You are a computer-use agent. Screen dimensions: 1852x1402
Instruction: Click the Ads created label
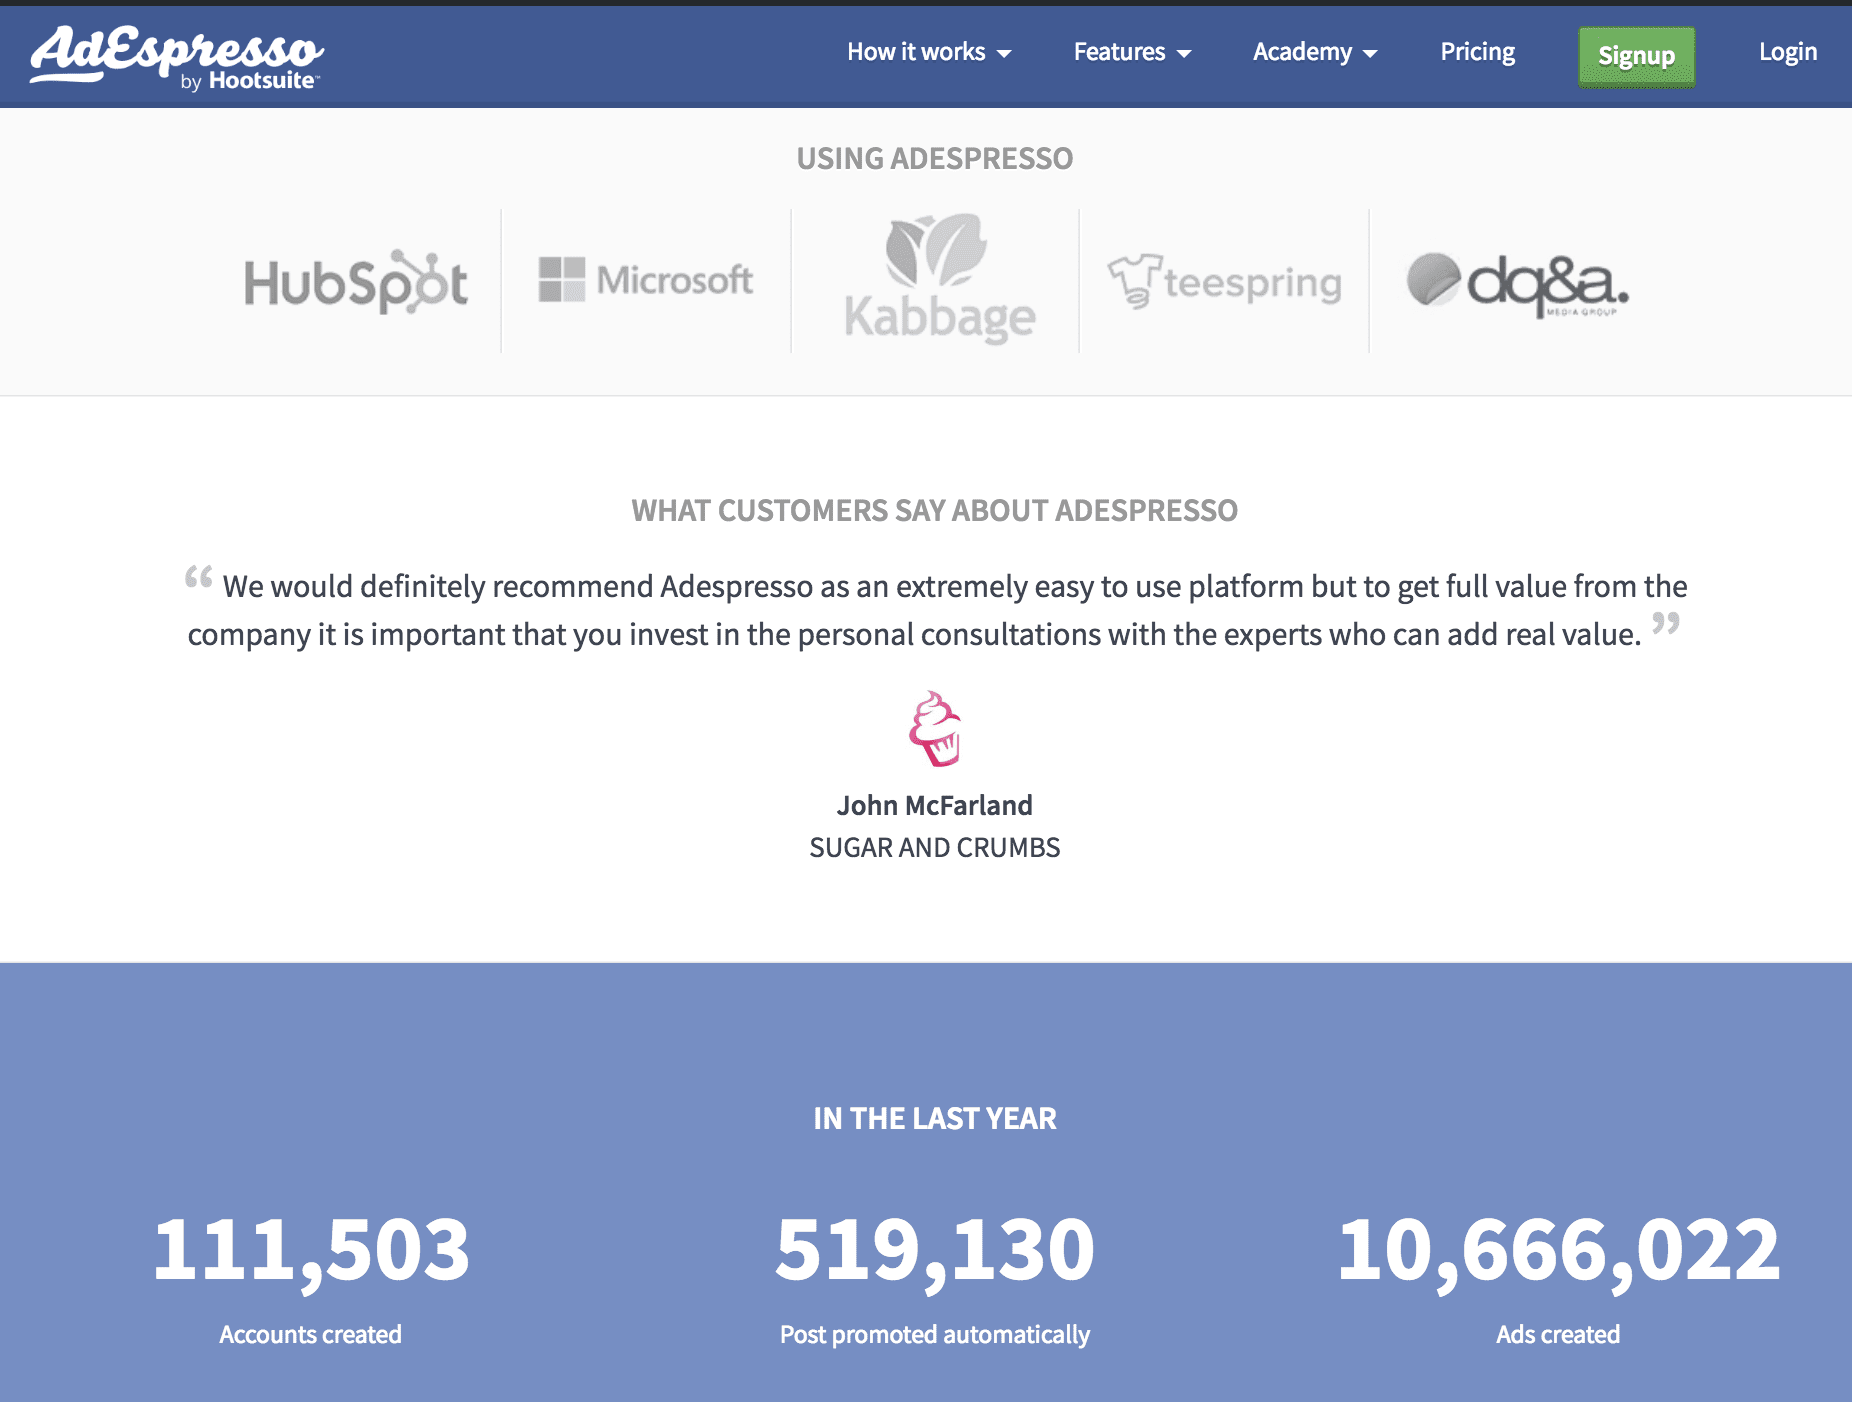point(1558,1335)
